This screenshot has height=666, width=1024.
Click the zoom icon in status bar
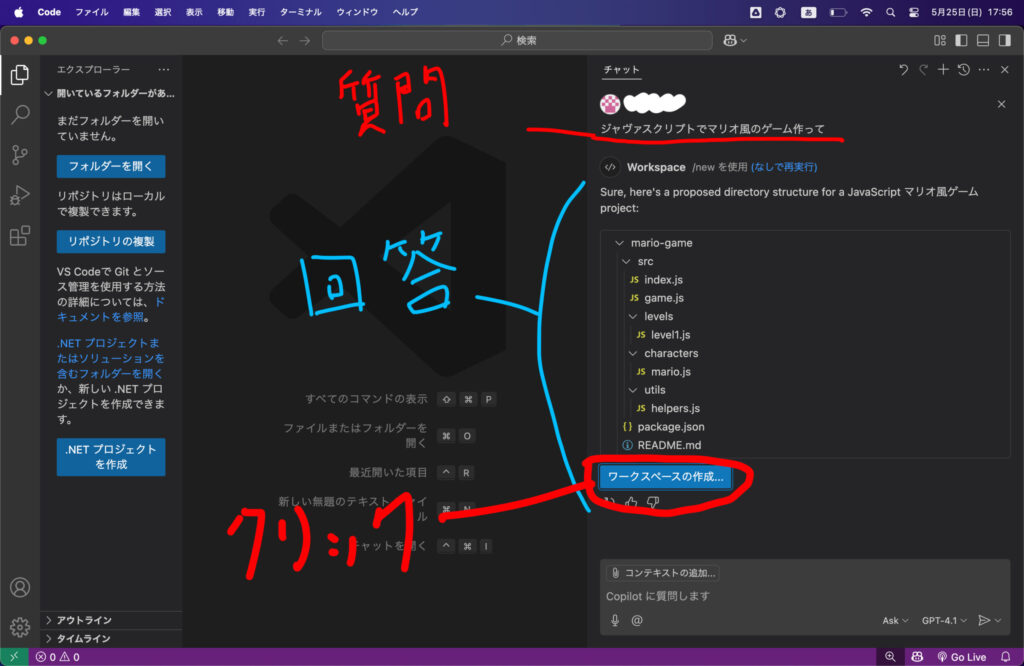coord(890,657)
